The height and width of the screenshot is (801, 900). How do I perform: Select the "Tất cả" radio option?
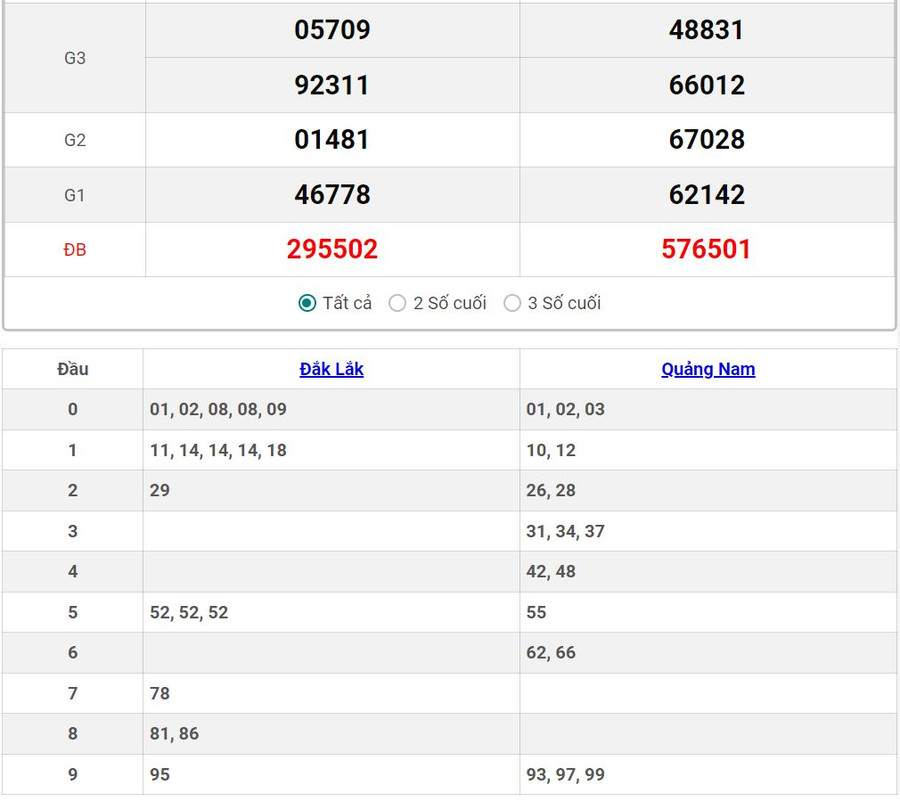(x=308, y=303)
